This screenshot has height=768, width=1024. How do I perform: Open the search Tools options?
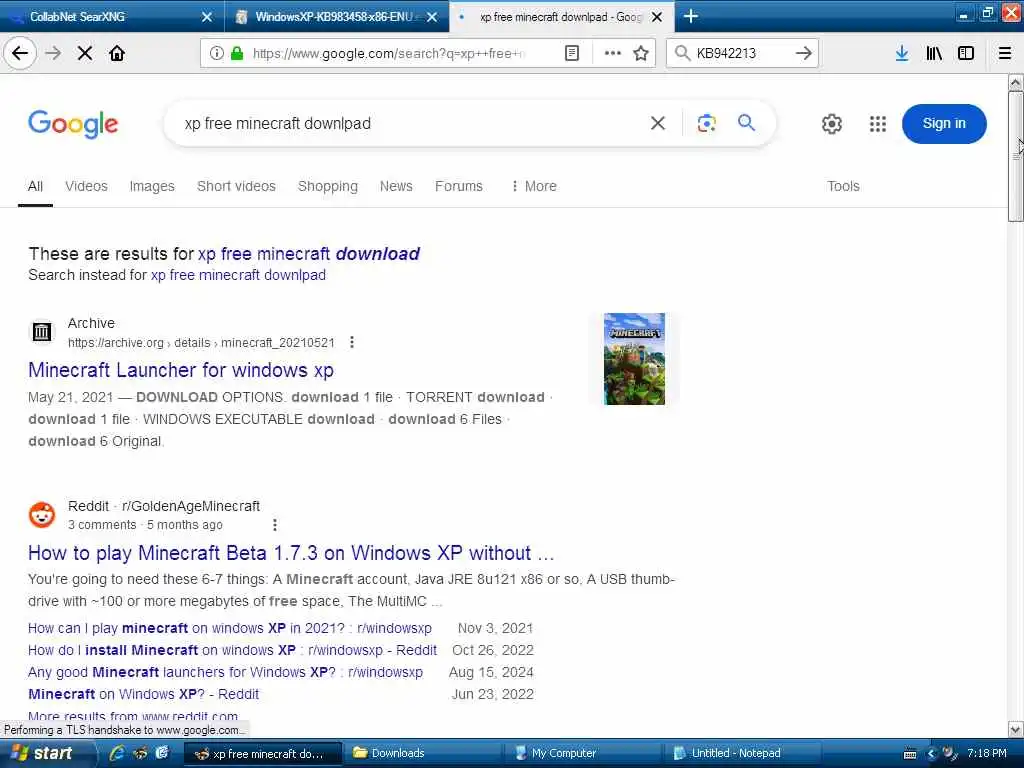(843, 186)
